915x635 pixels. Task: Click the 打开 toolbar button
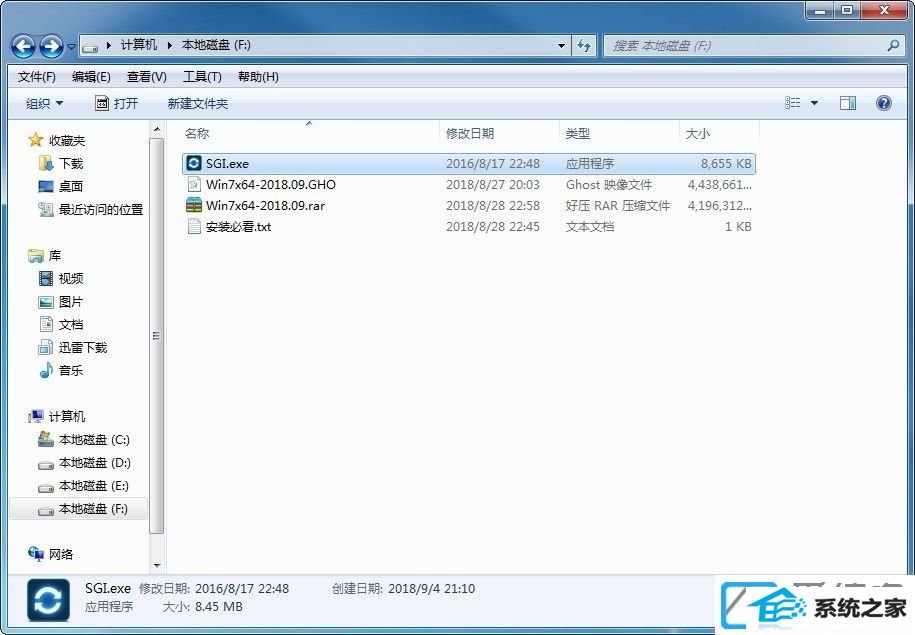[117, 103]
